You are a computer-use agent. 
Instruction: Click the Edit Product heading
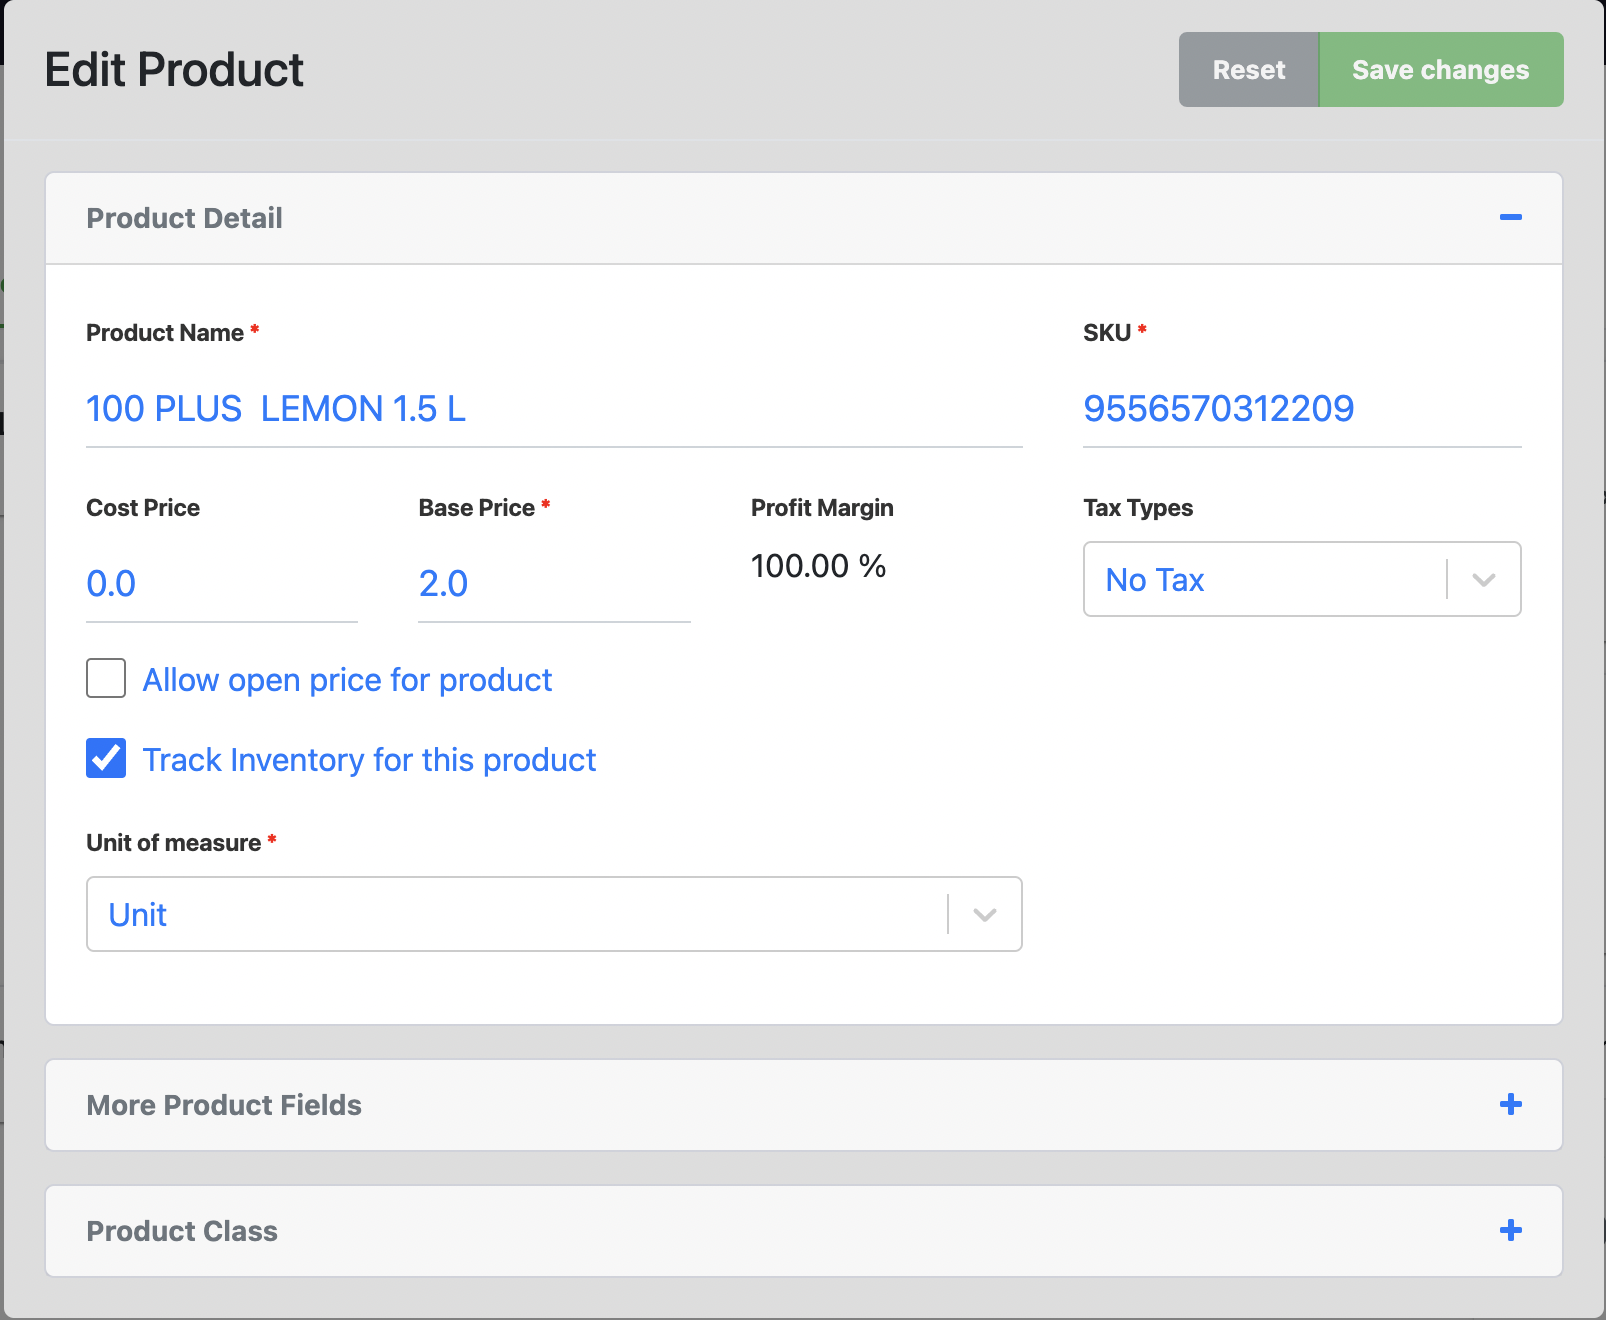[174, 70]
